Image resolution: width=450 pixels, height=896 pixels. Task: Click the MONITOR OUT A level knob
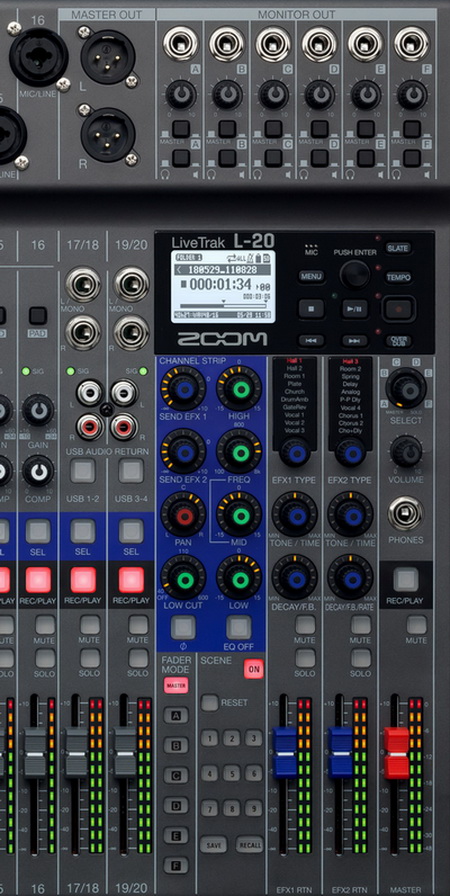coord(180,94)
